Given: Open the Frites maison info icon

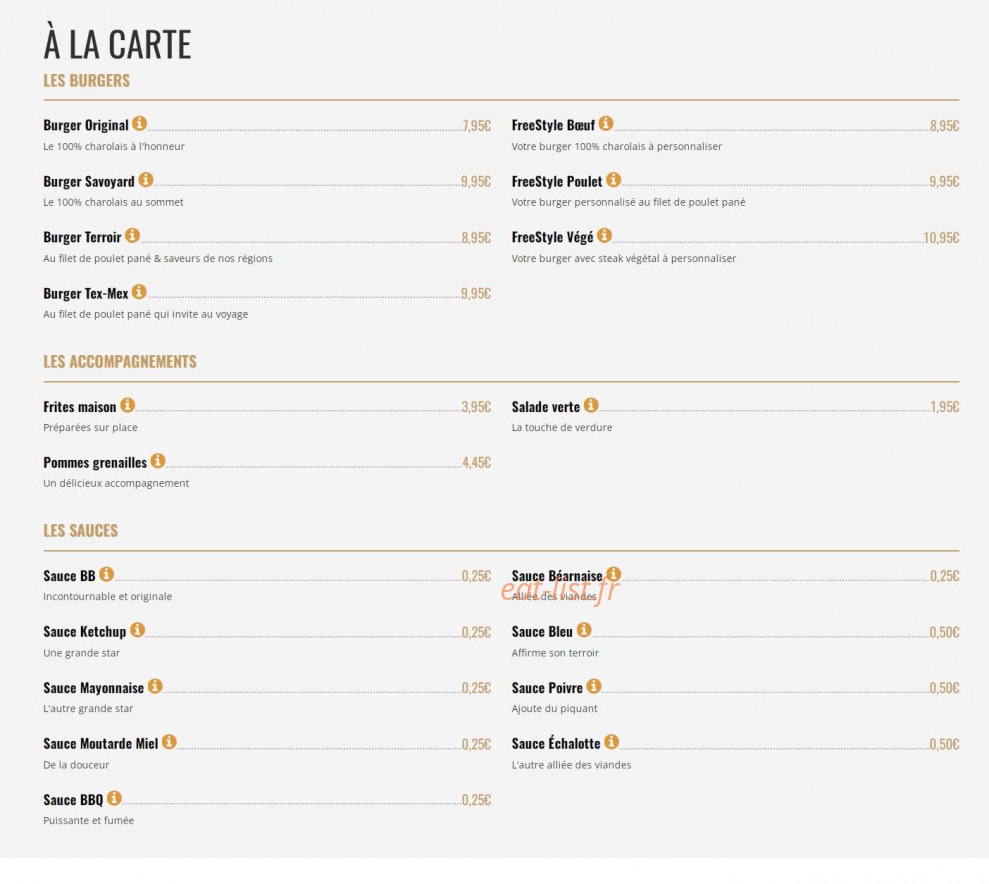Looking at the screenshot, I should point(127,405).
